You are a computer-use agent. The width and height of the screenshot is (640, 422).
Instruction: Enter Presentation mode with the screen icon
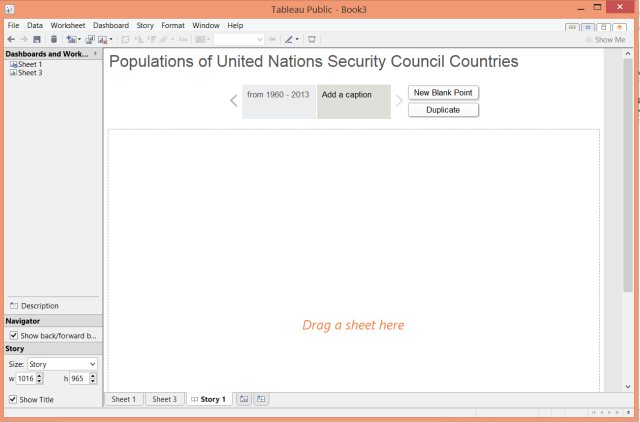(312, 39)
